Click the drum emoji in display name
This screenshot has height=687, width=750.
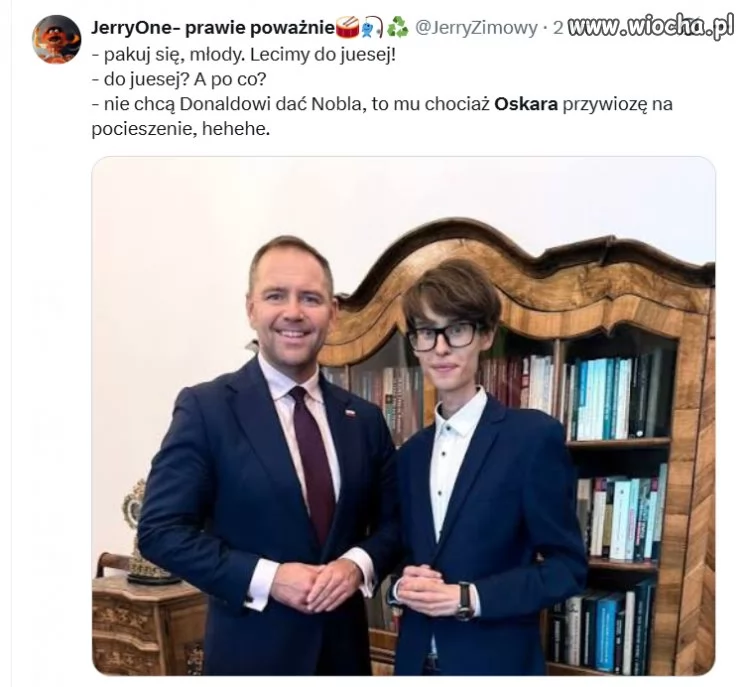pyautogui.click(x=348, y=28)
